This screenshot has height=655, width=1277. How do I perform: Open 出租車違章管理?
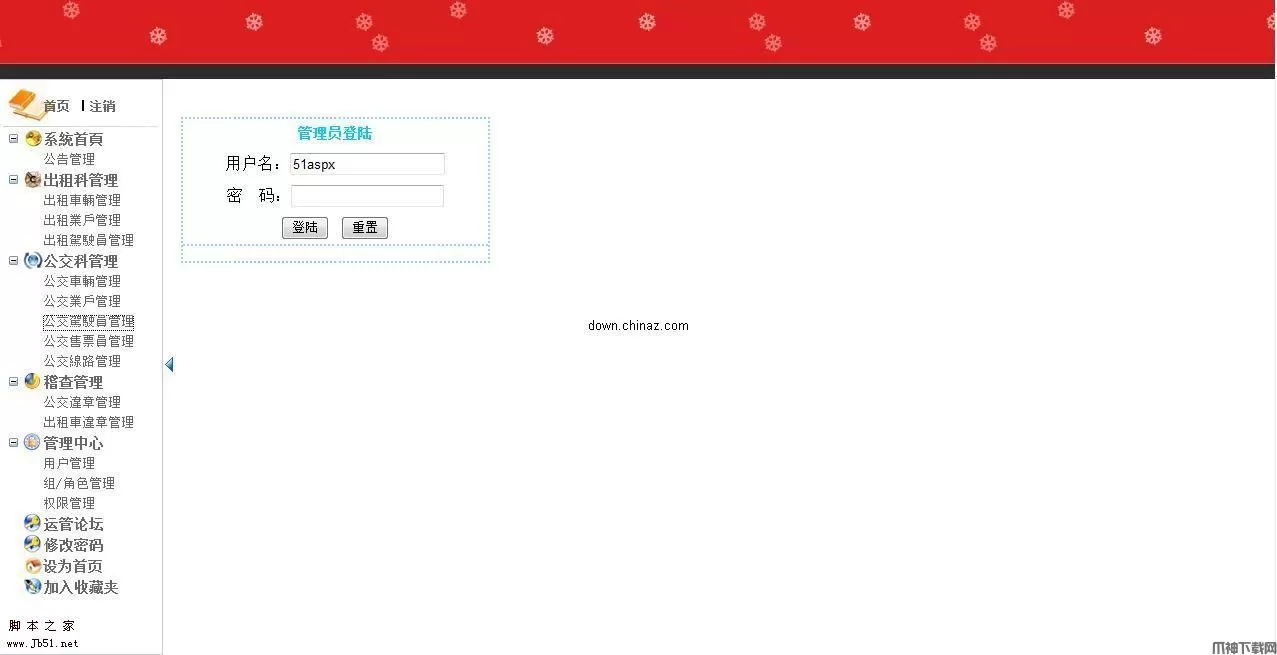88,422
